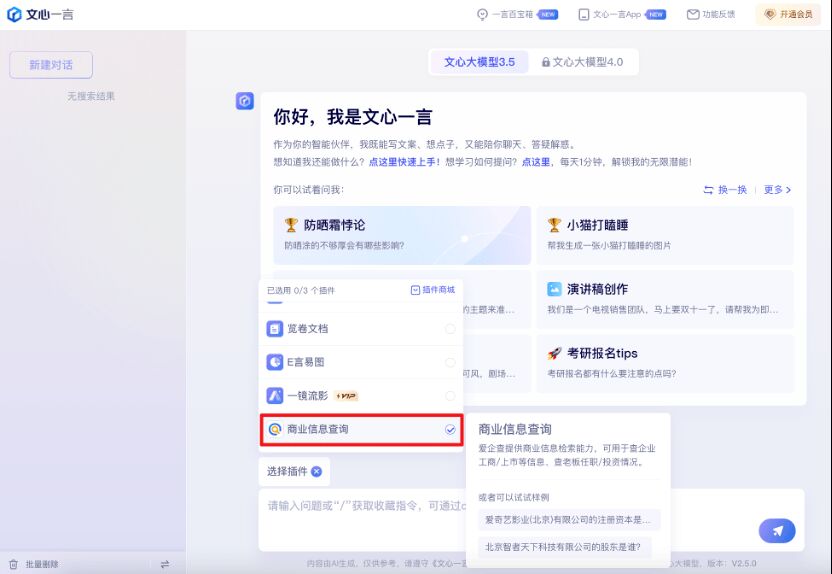
Task: Select the 文心大模型3.5 tab
Action: click(479, 62)
